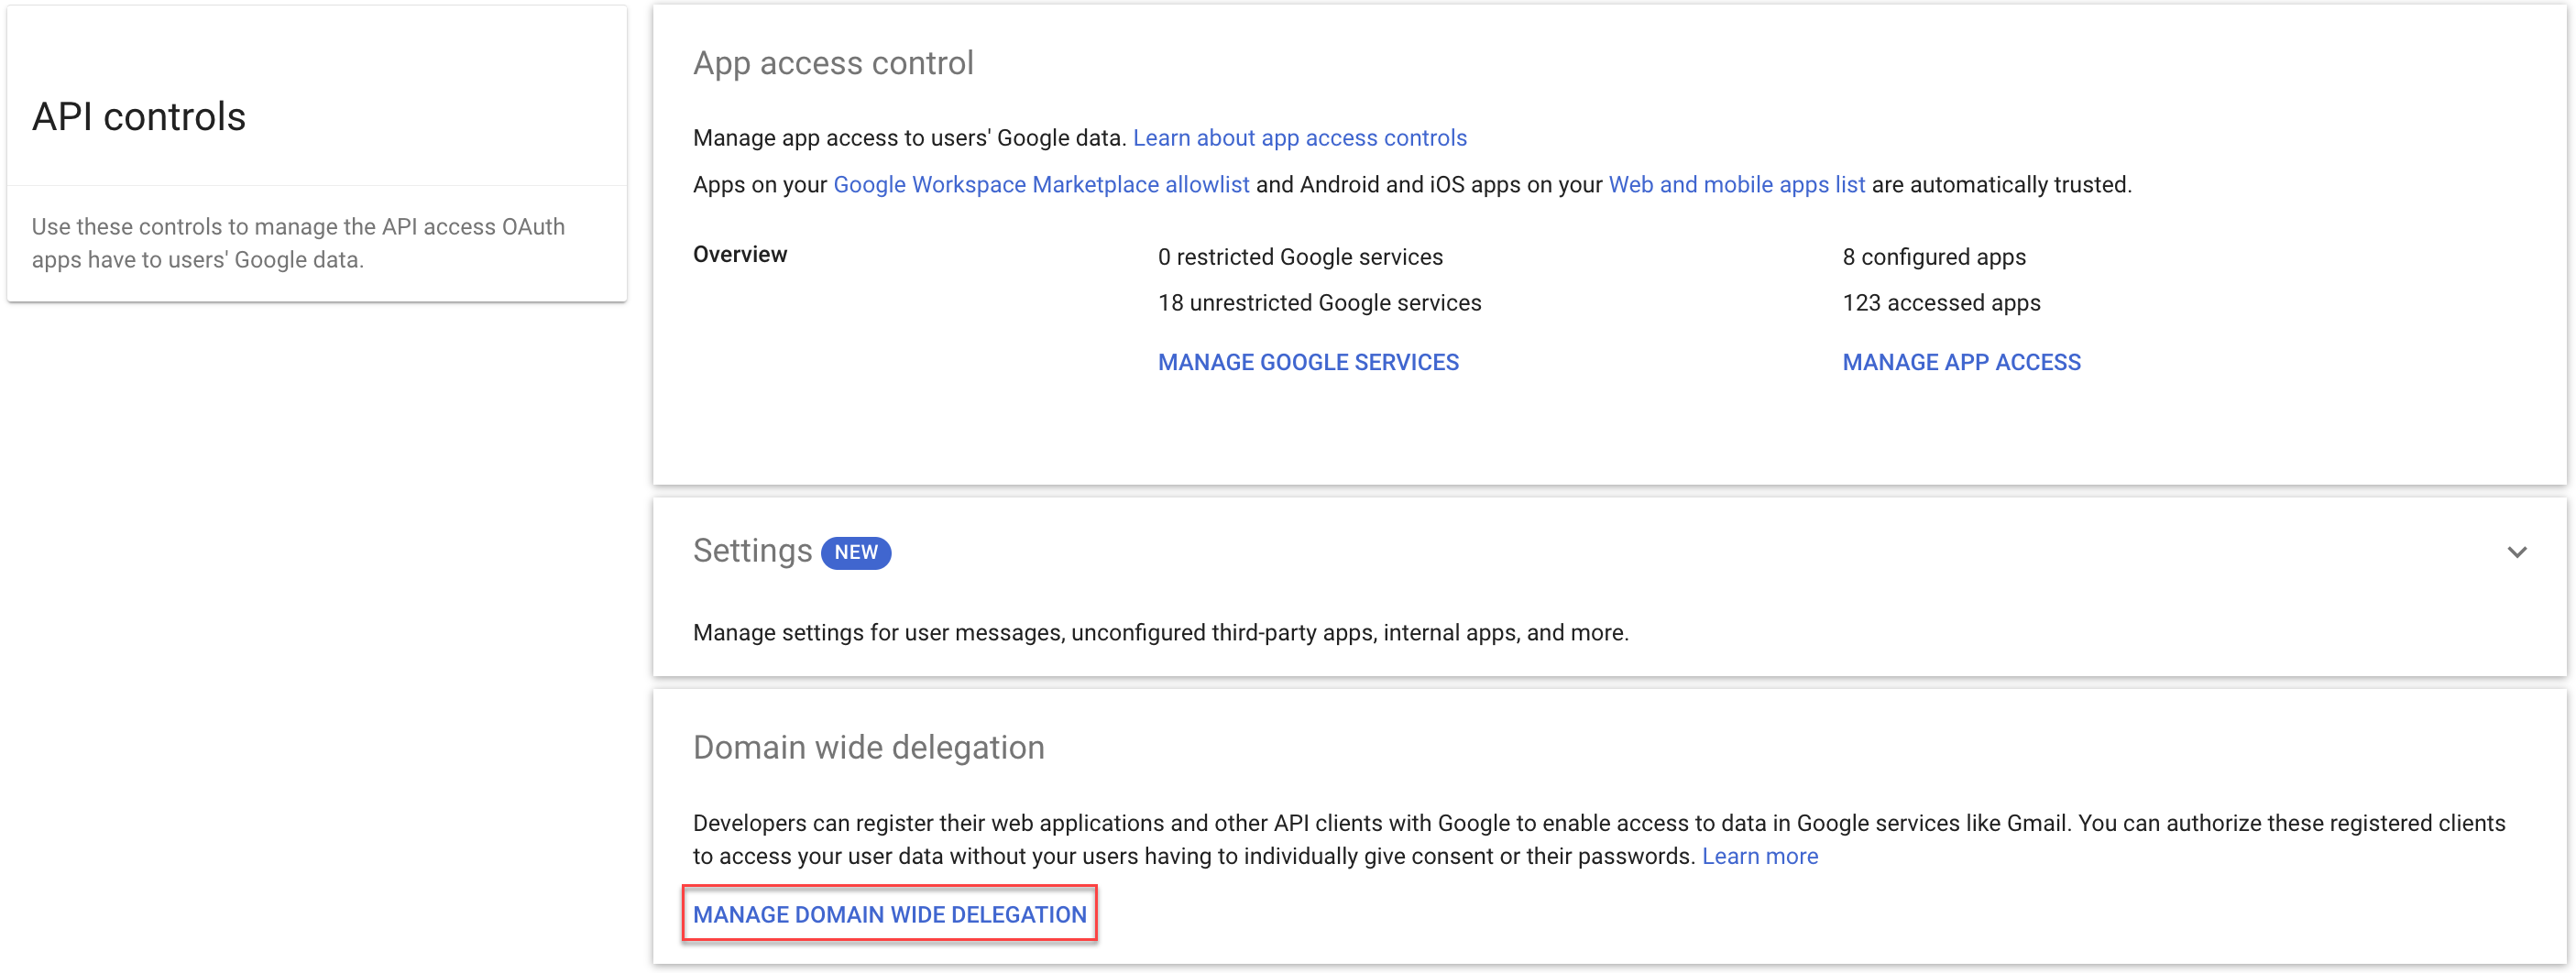Open Learn about app access controls link
This screenshot has width=2576, height=973.
[x=1299, y=138]
